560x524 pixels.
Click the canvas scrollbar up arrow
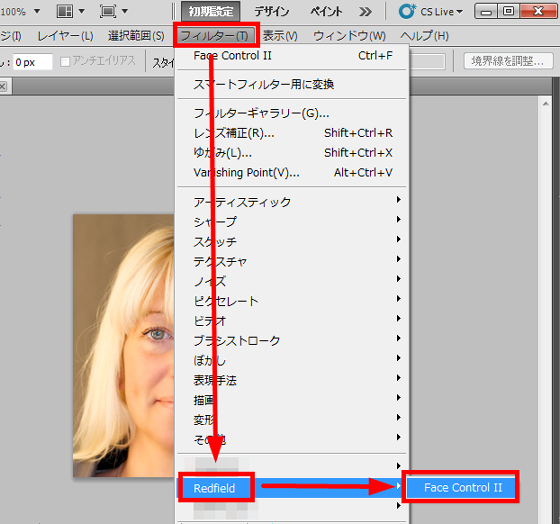coord(545,104)
